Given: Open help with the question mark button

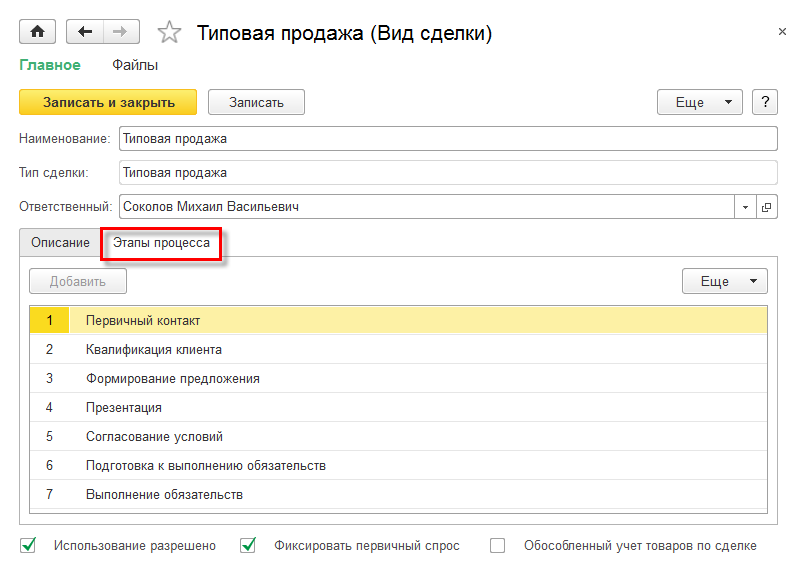Looking at the screenshot, I should coord(765,102).
